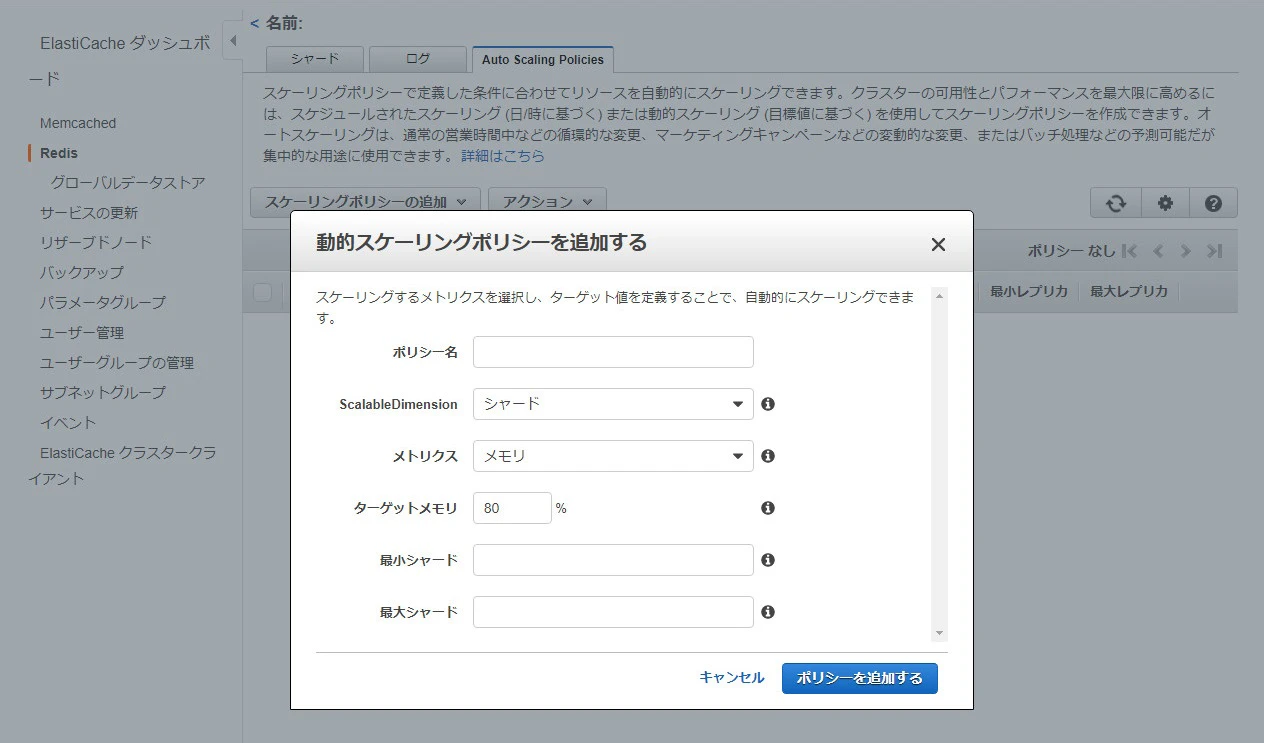Click the 最大シャード input field
Image resolution: width=1264 pixels, height=743 pixels.
coord(613,612)
